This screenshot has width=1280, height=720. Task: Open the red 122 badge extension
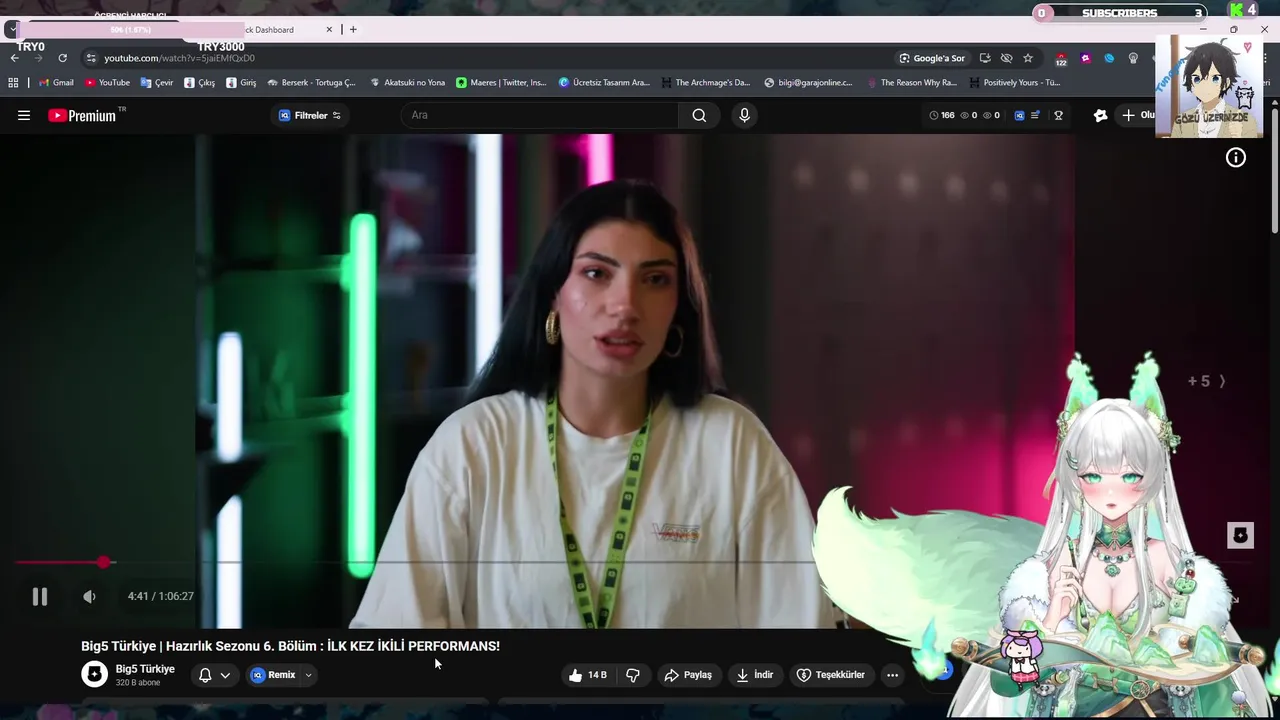pos(1061,59)
